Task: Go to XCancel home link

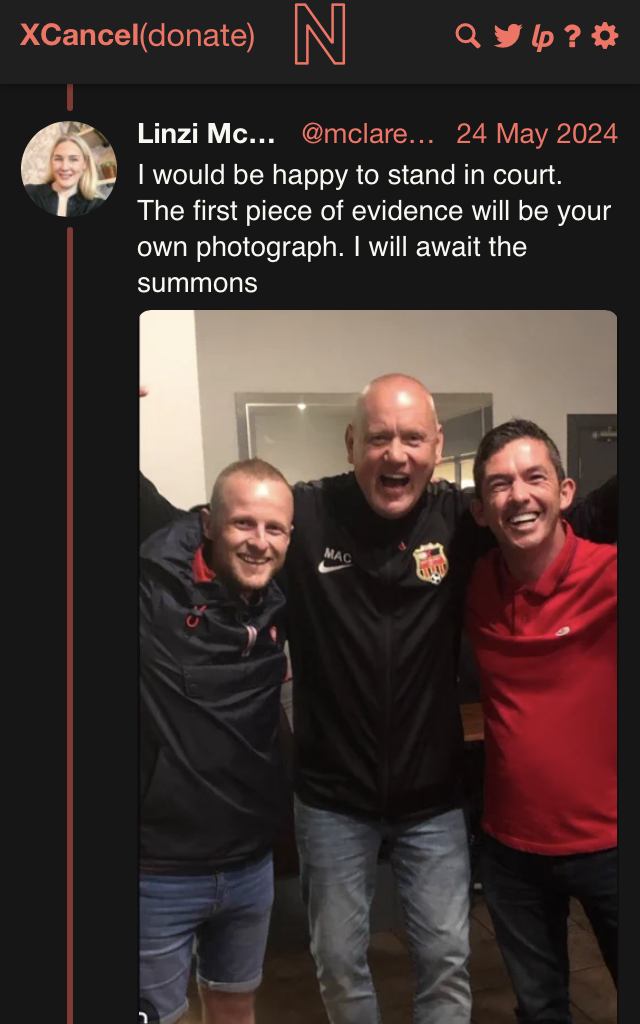Action: point(79,35)
